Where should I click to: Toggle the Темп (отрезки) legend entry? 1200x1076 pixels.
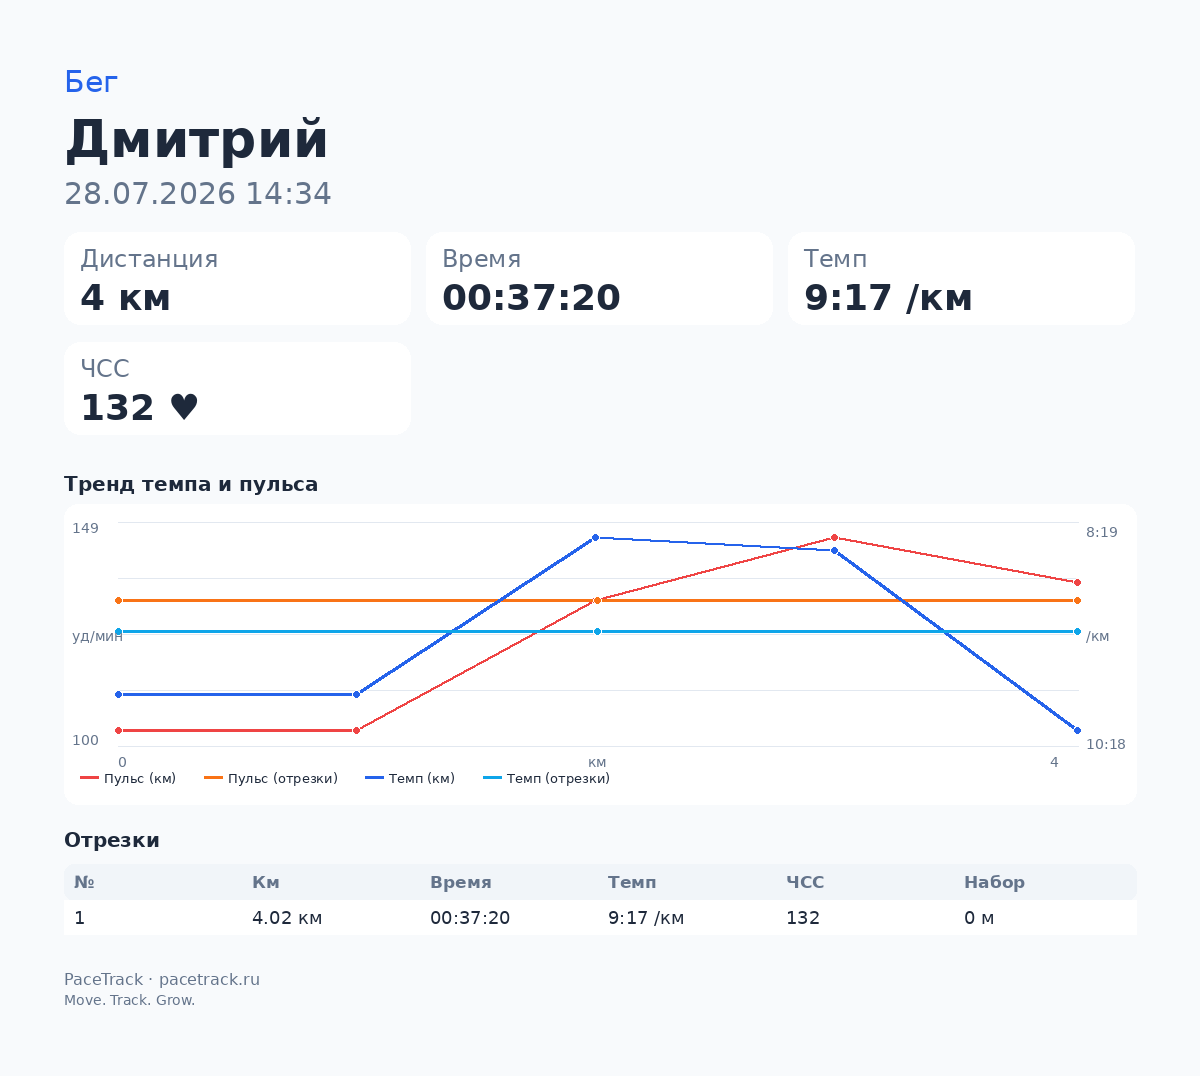[546, 778]
